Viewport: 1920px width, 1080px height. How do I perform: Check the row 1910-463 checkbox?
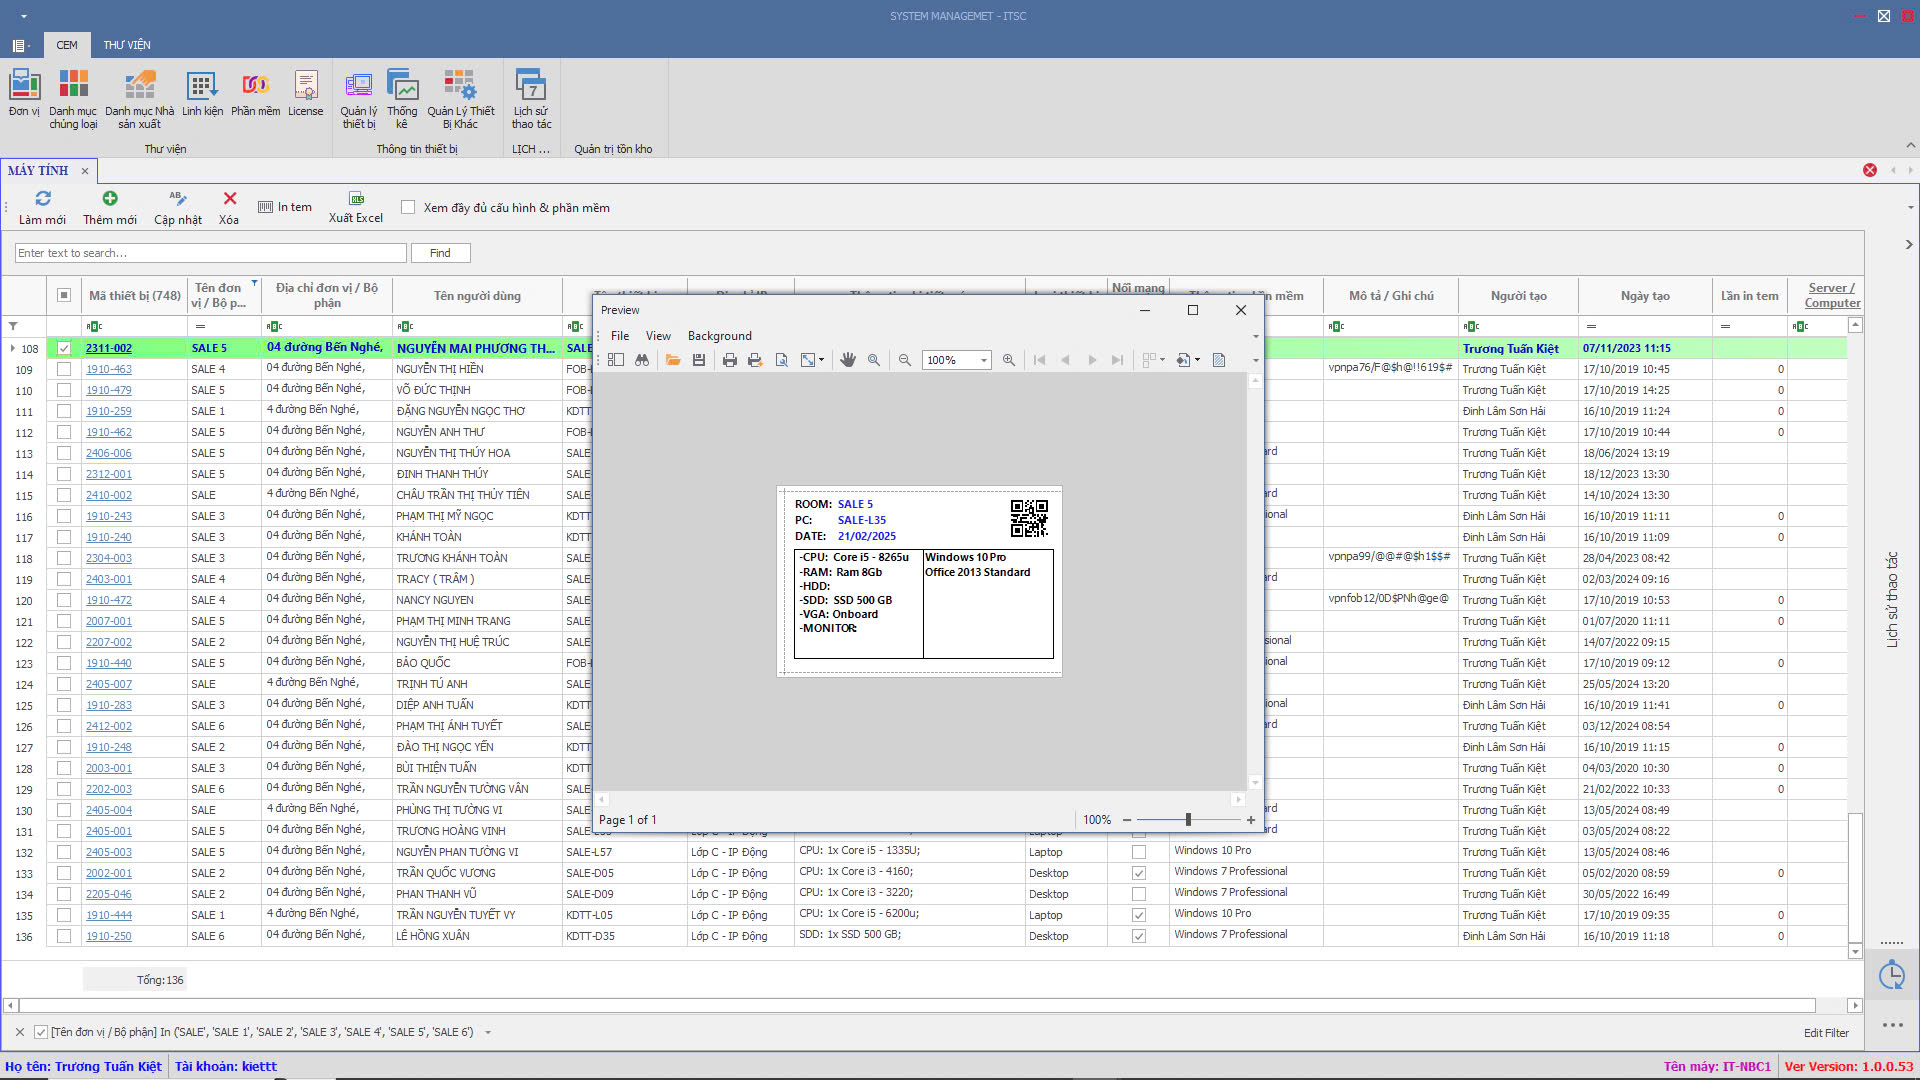click(x=64, y=369)
